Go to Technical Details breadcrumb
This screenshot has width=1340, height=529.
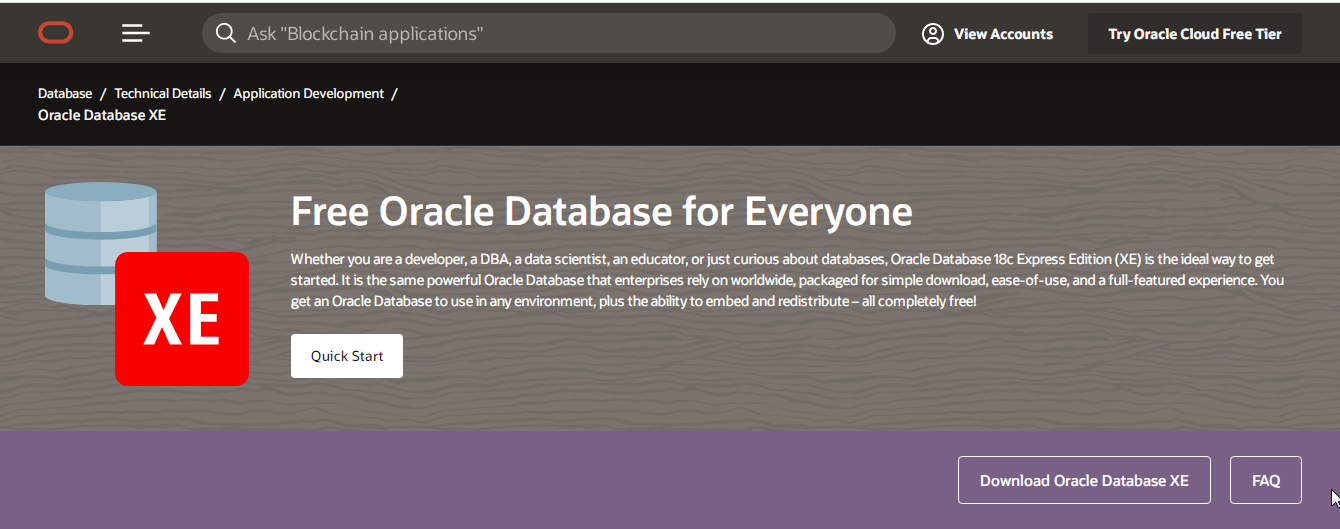[163, 93]
